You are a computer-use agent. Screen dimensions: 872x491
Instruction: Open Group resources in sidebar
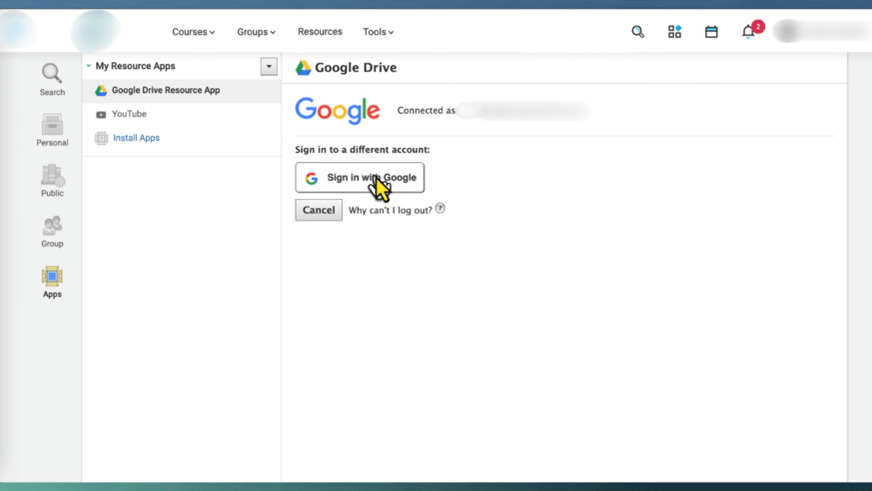52,231
